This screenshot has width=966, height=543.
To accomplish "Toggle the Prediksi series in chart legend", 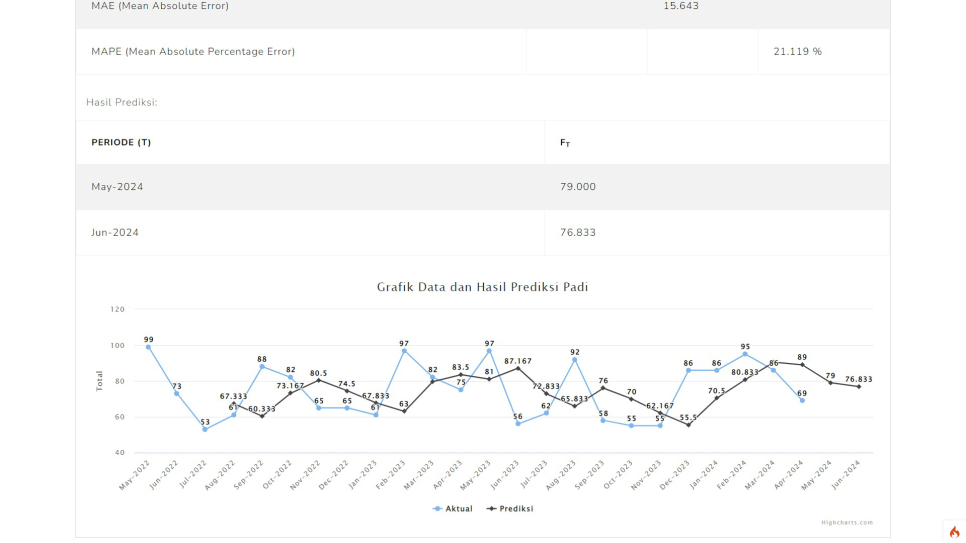I will coord(510,508).
